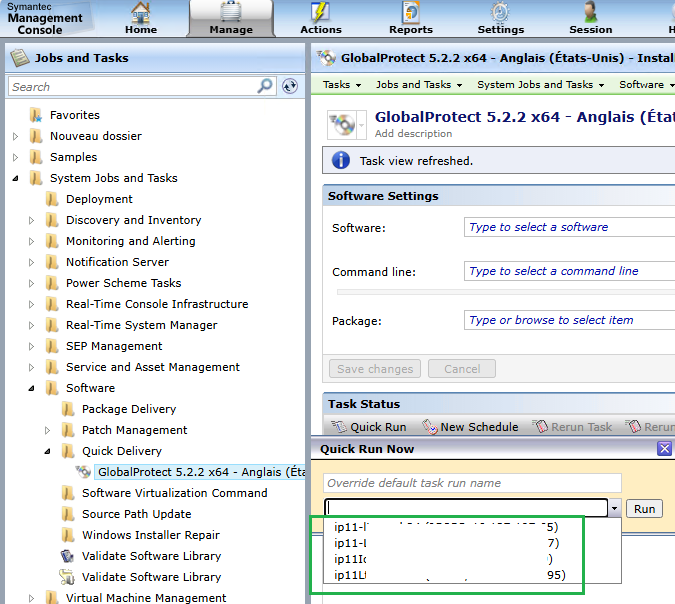The image size is (675, 604).
Task: Expand the Service and Asset Management folder
Action: pos(31,367)
